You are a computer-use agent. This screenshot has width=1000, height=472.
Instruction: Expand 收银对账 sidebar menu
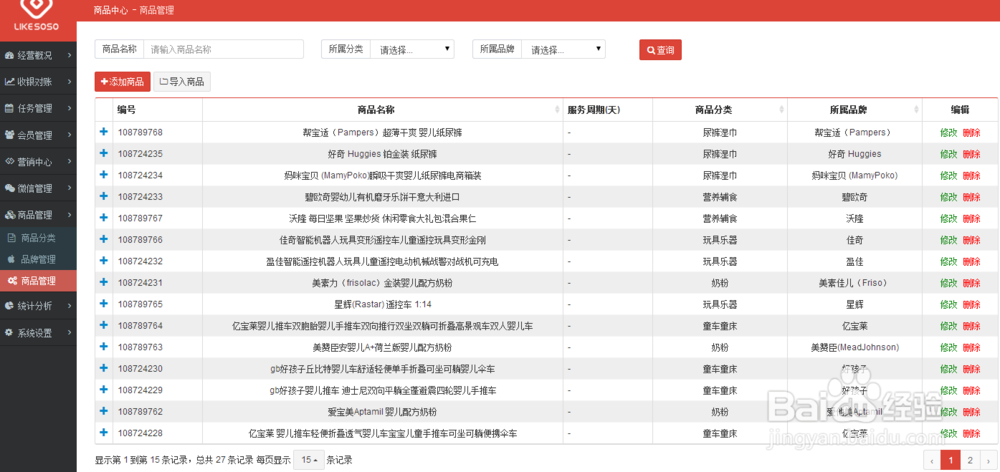pyautogui.click(x=38, y=82)
